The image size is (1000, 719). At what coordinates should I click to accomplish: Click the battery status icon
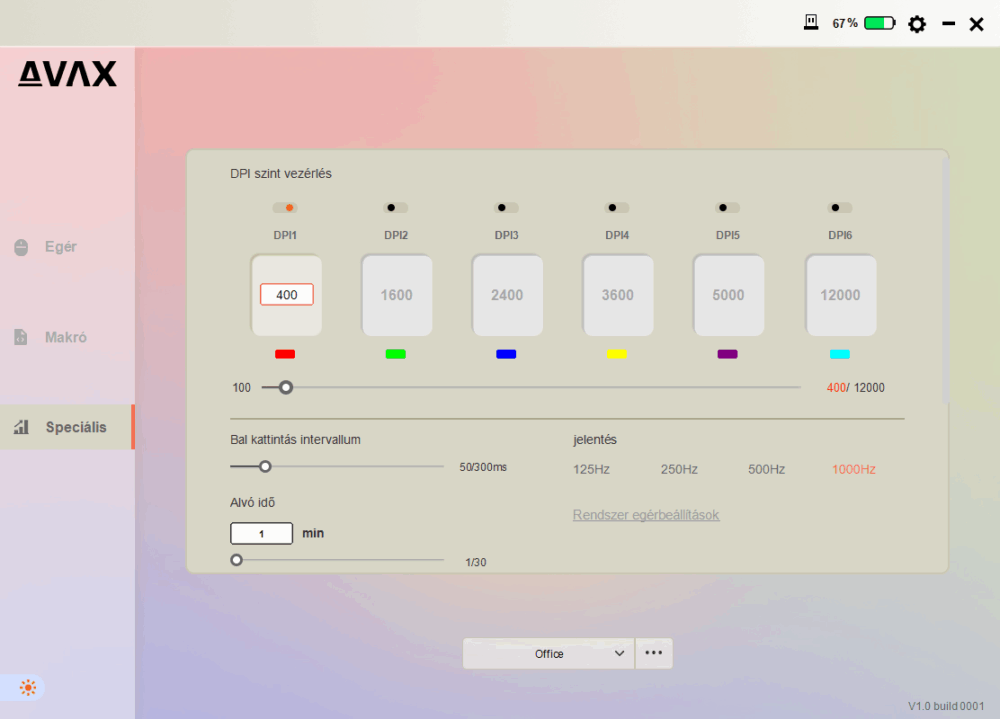pos(880,23)
